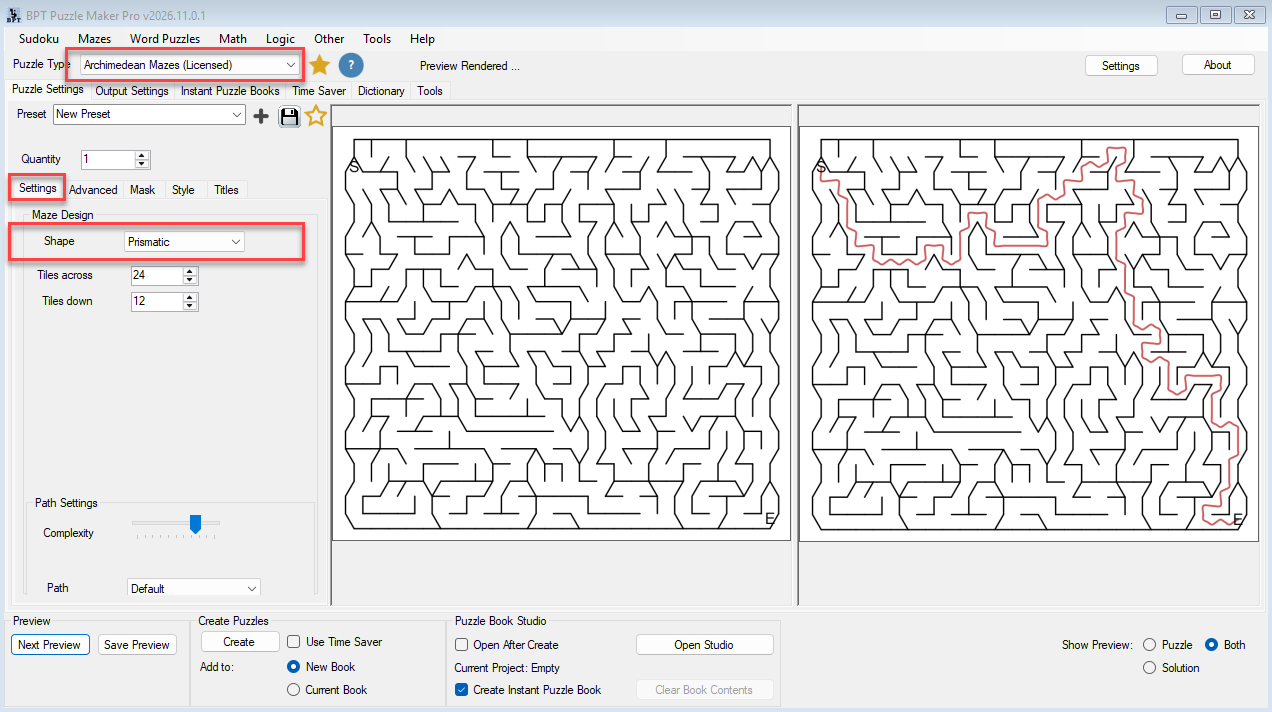Click the outlined star icon next to save preset
The image size is (1272, 712).
tap(316, 116)
